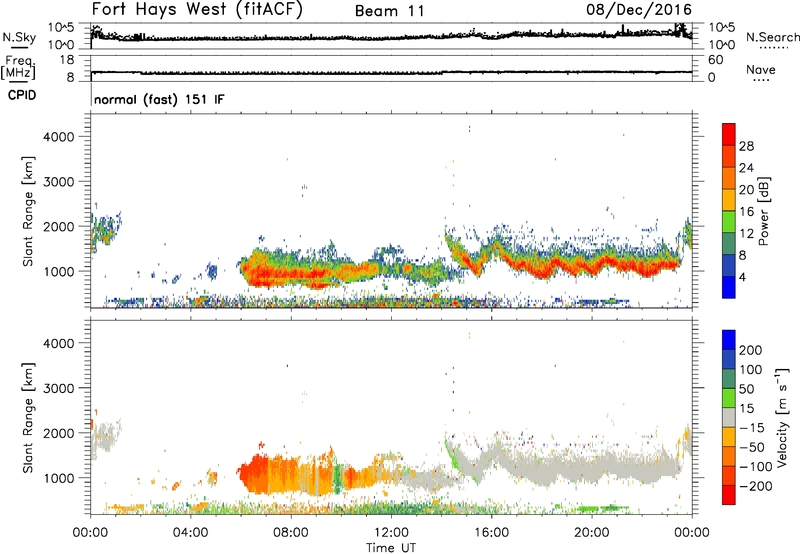Viewport: 800px width, 554px height.
Task: Click the "Power [dB]" color bar title
Action: point(763,211)
